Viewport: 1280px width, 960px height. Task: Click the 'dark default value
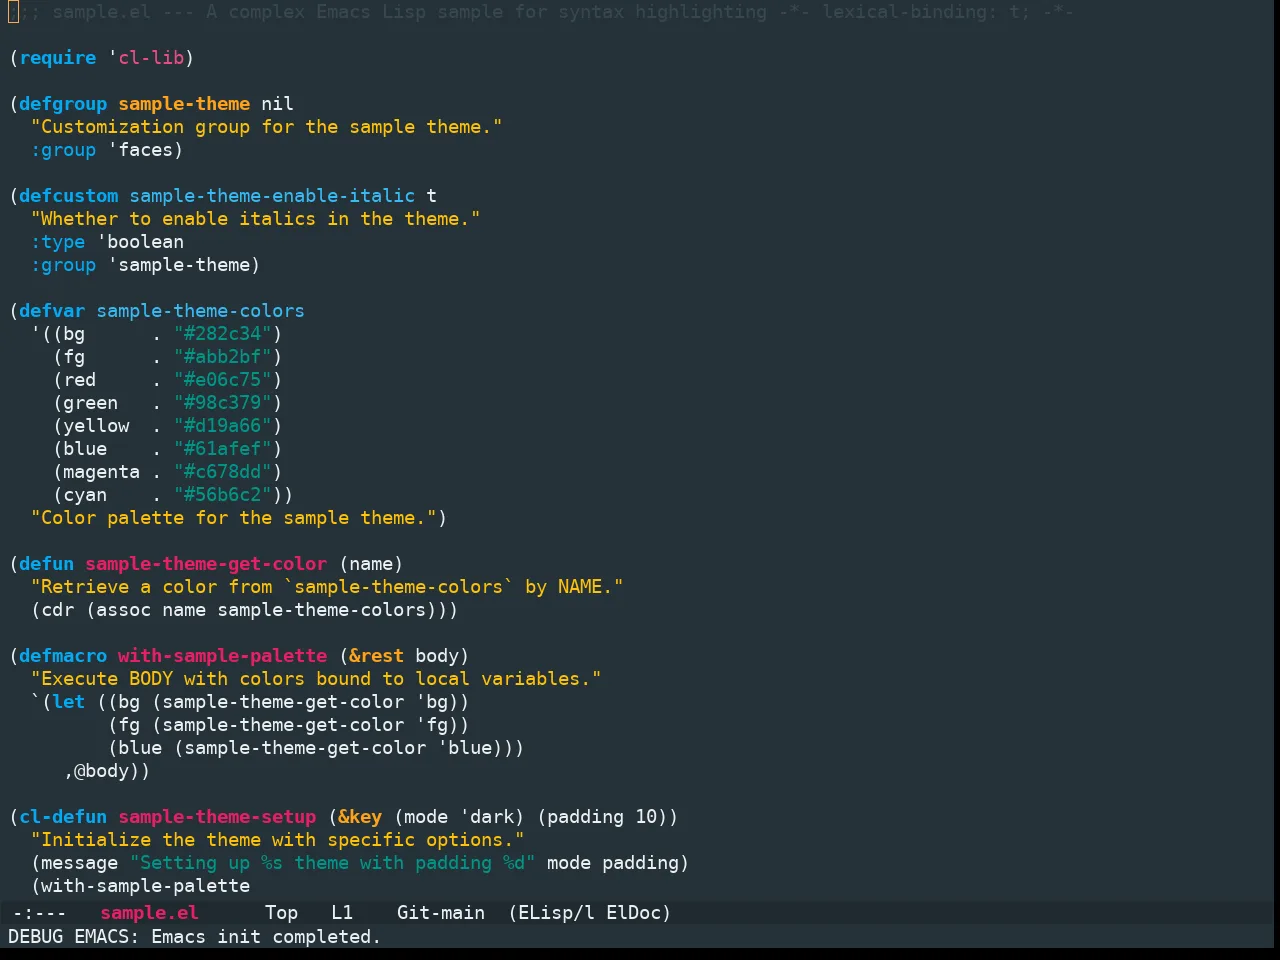coord(487,817)
